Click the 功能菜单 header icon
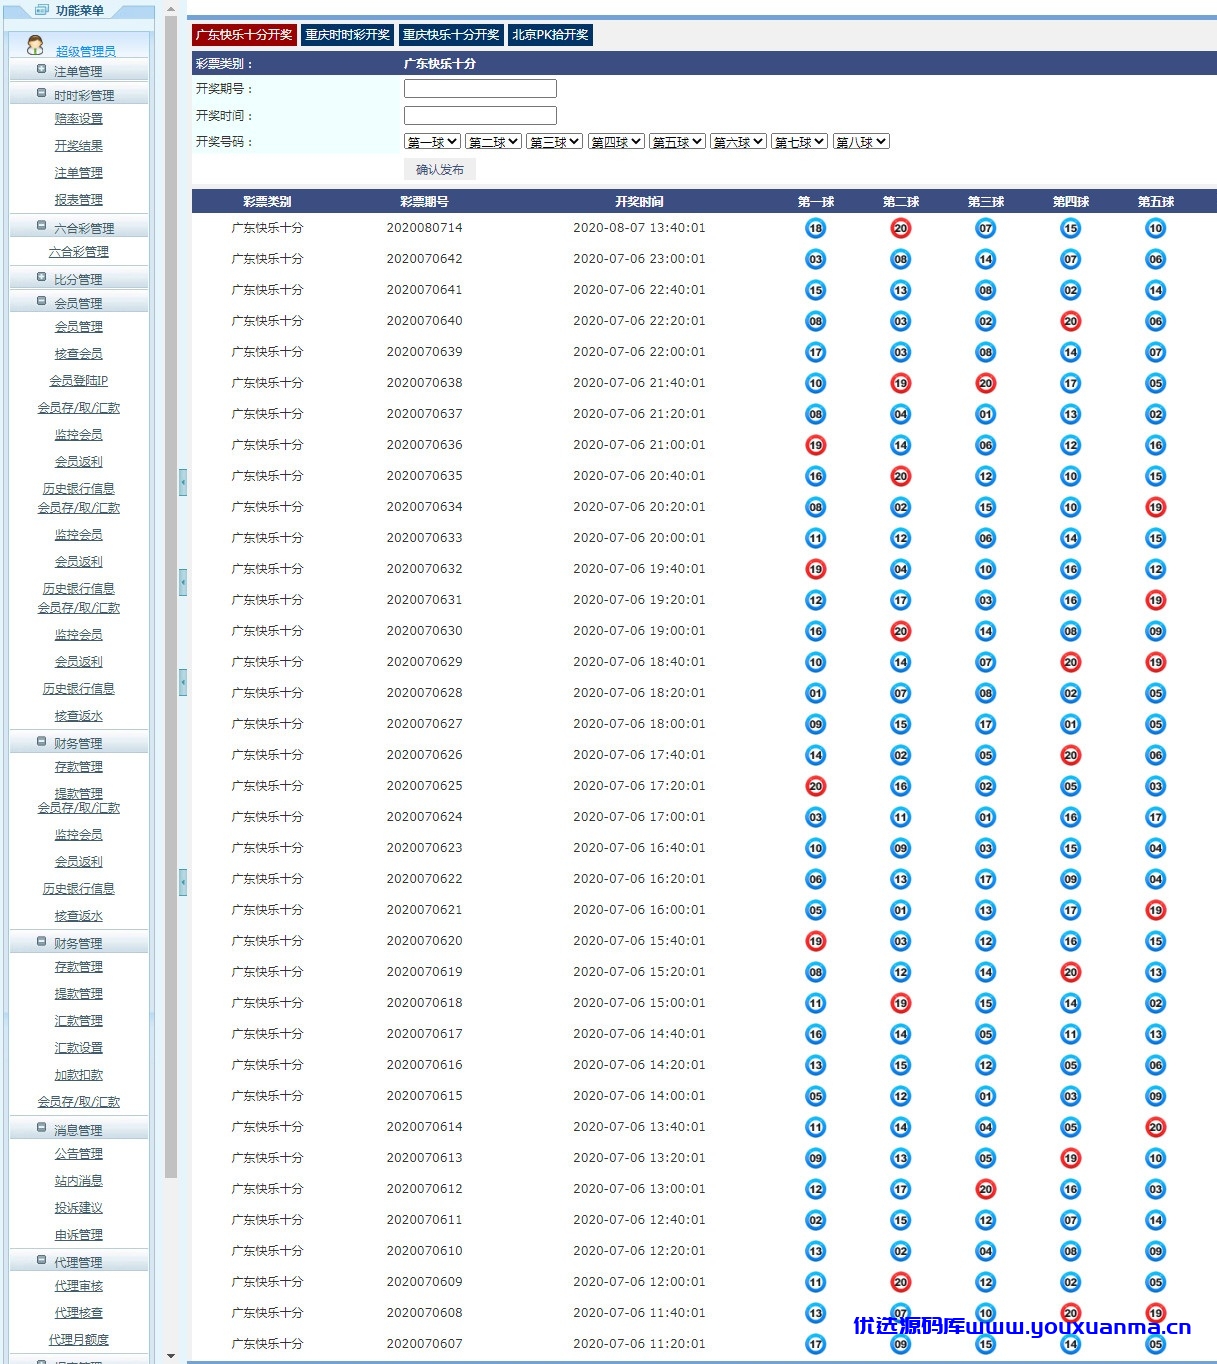Viewport: 1217px width, 1364px height. point(42,10)
